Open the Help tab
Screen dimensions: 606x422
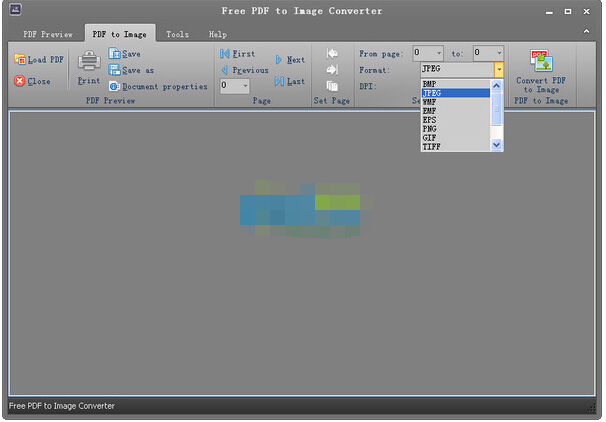218,34
